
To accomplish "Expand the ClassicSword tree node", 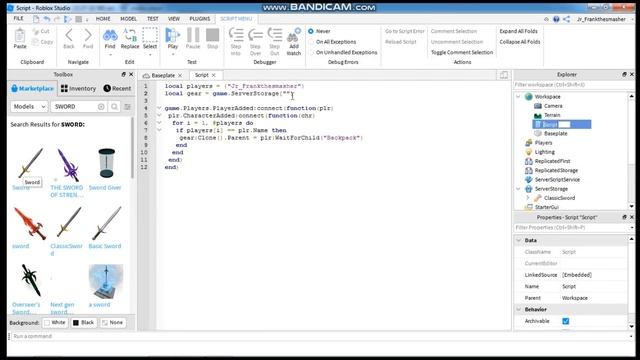I will pos(527,198).
